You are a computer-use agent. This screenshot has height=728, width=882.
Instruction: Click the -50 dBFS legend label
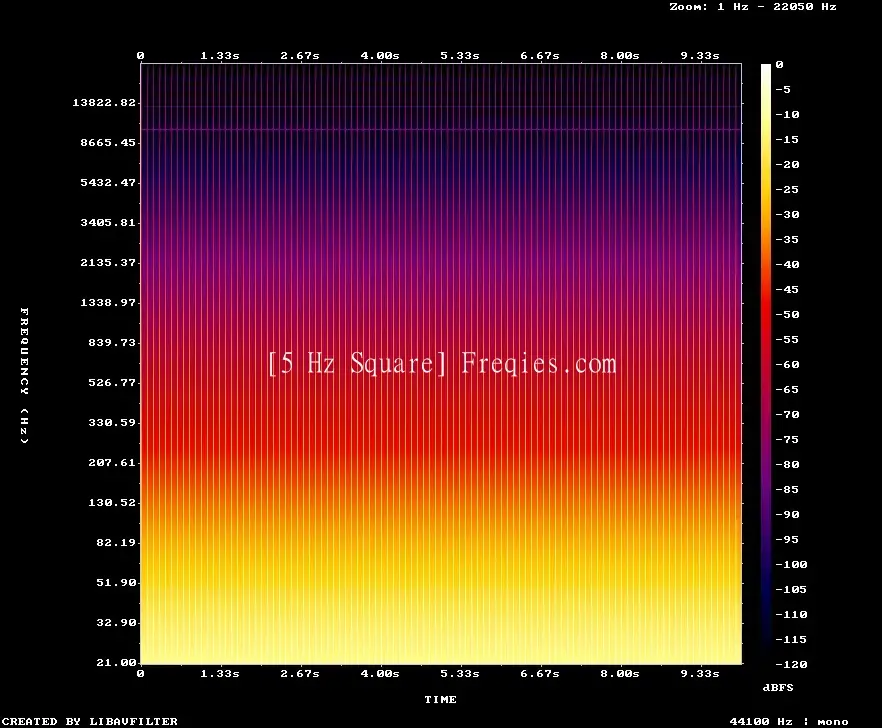coord(787,314)
